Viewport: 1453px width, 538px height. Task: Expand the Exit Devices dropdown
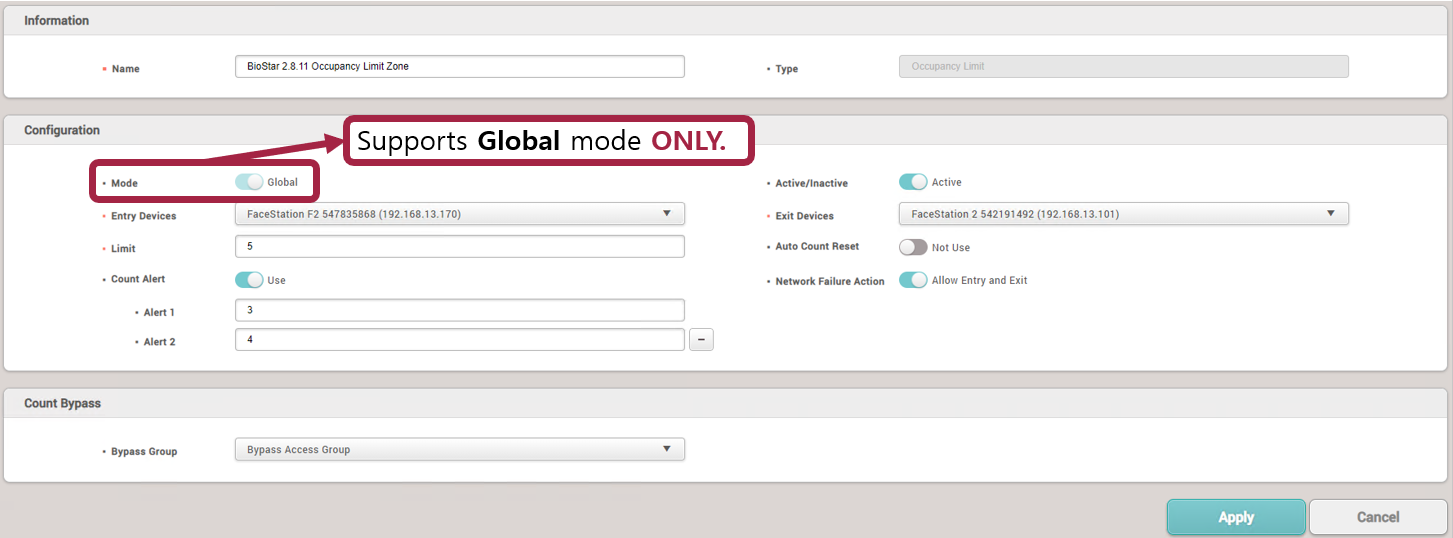(x=1123, y=213)
